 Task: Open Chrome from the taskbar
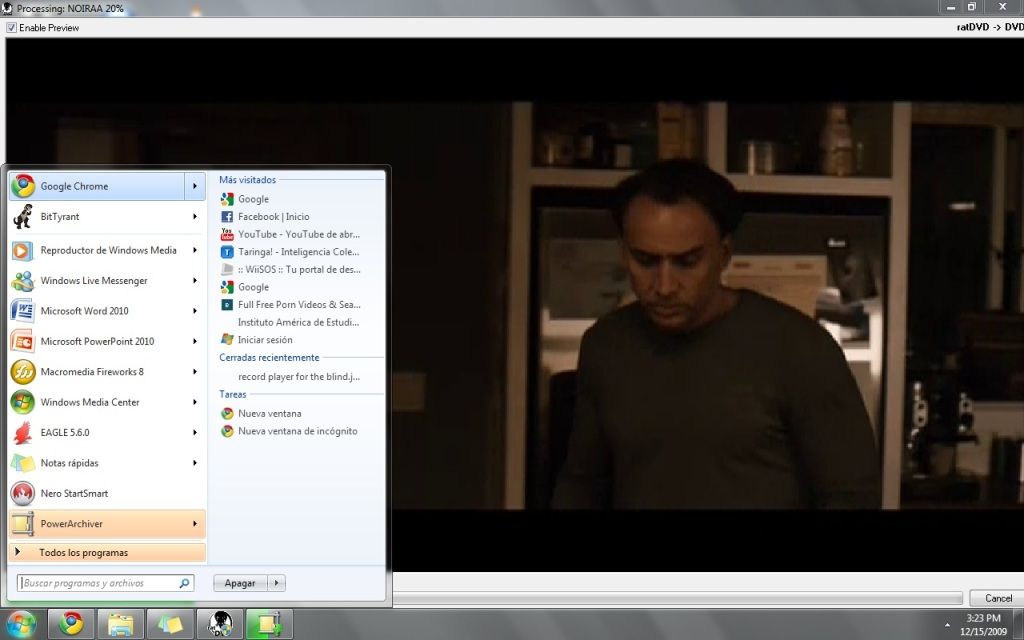(72, 624)
